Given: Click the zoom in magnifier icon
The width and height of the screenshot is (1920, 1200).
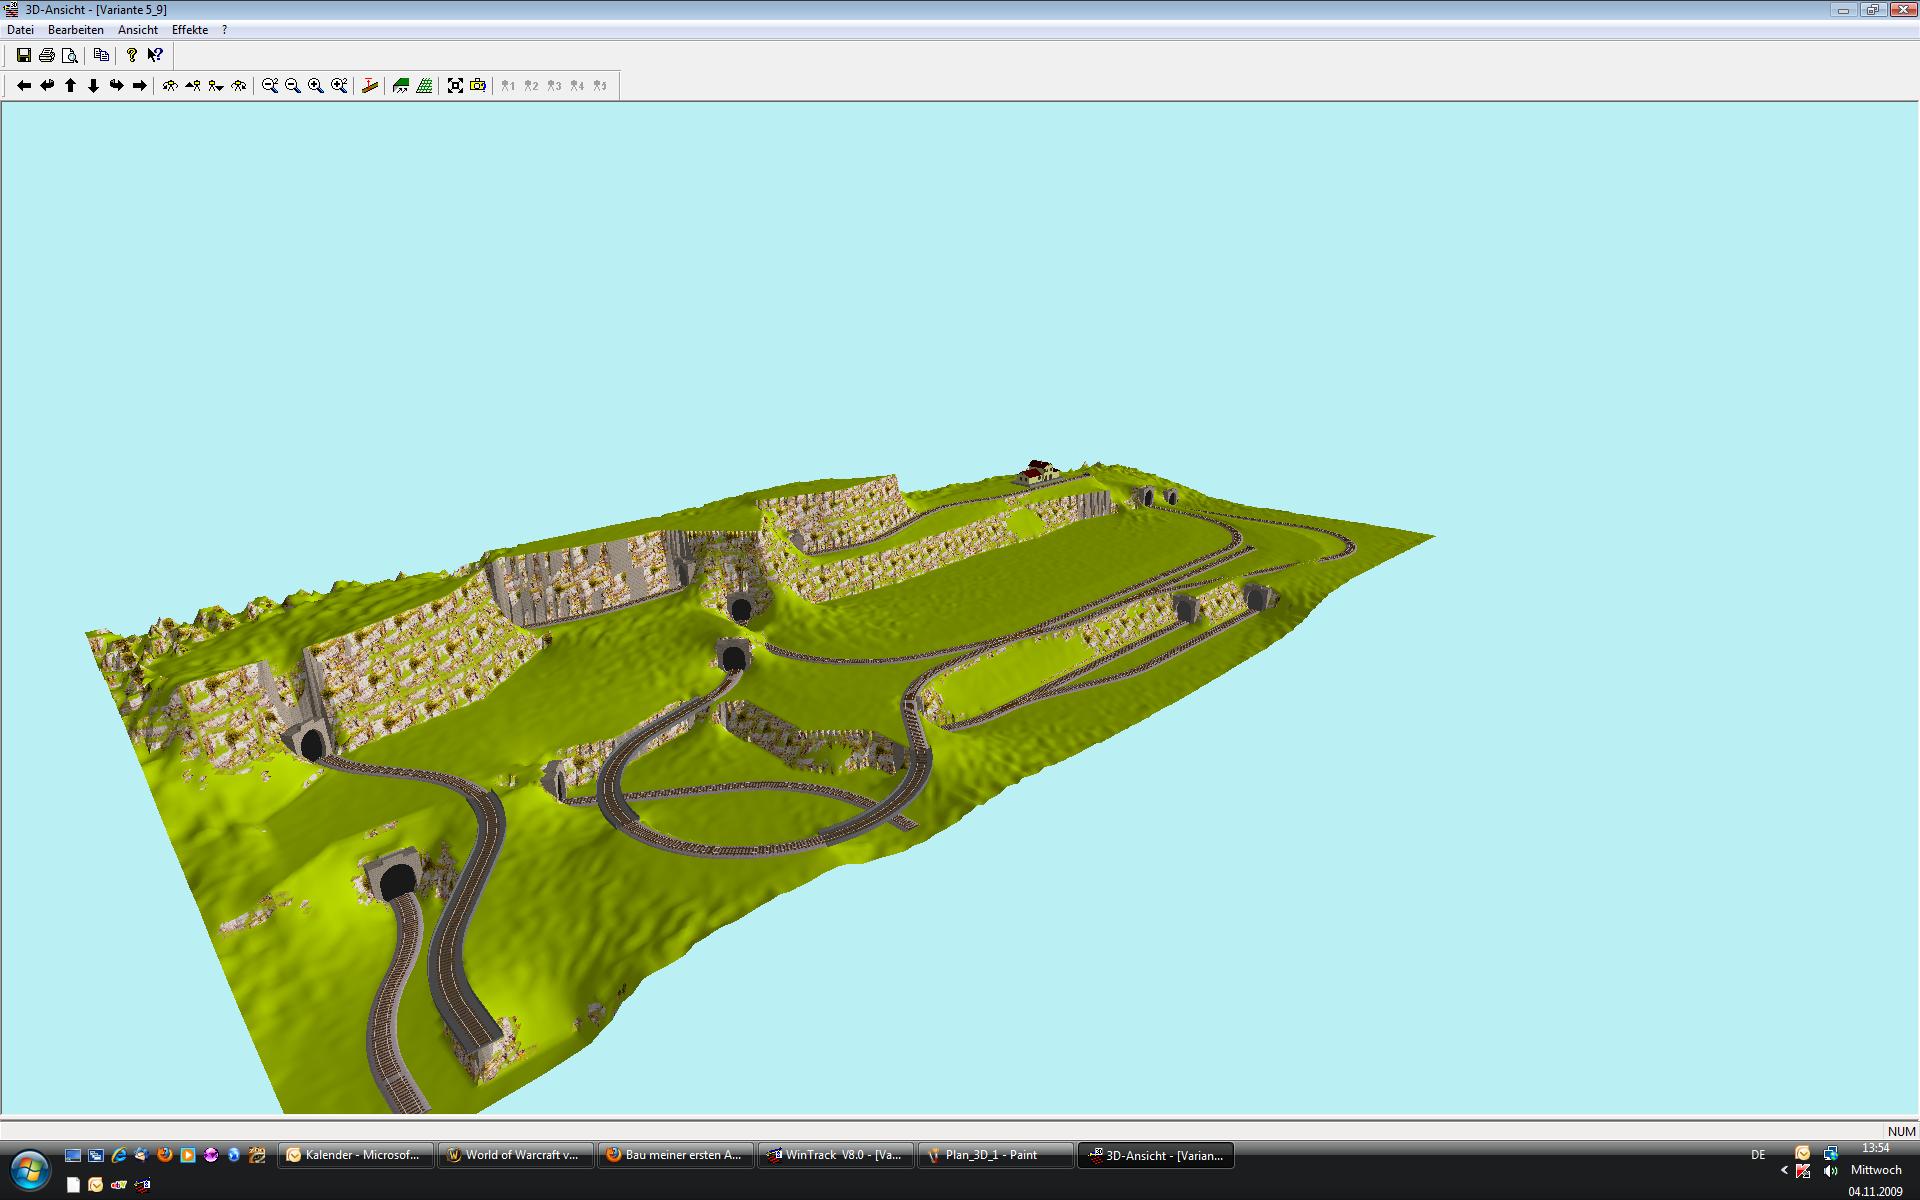Looking at the screenshot, I should point(316,86).
